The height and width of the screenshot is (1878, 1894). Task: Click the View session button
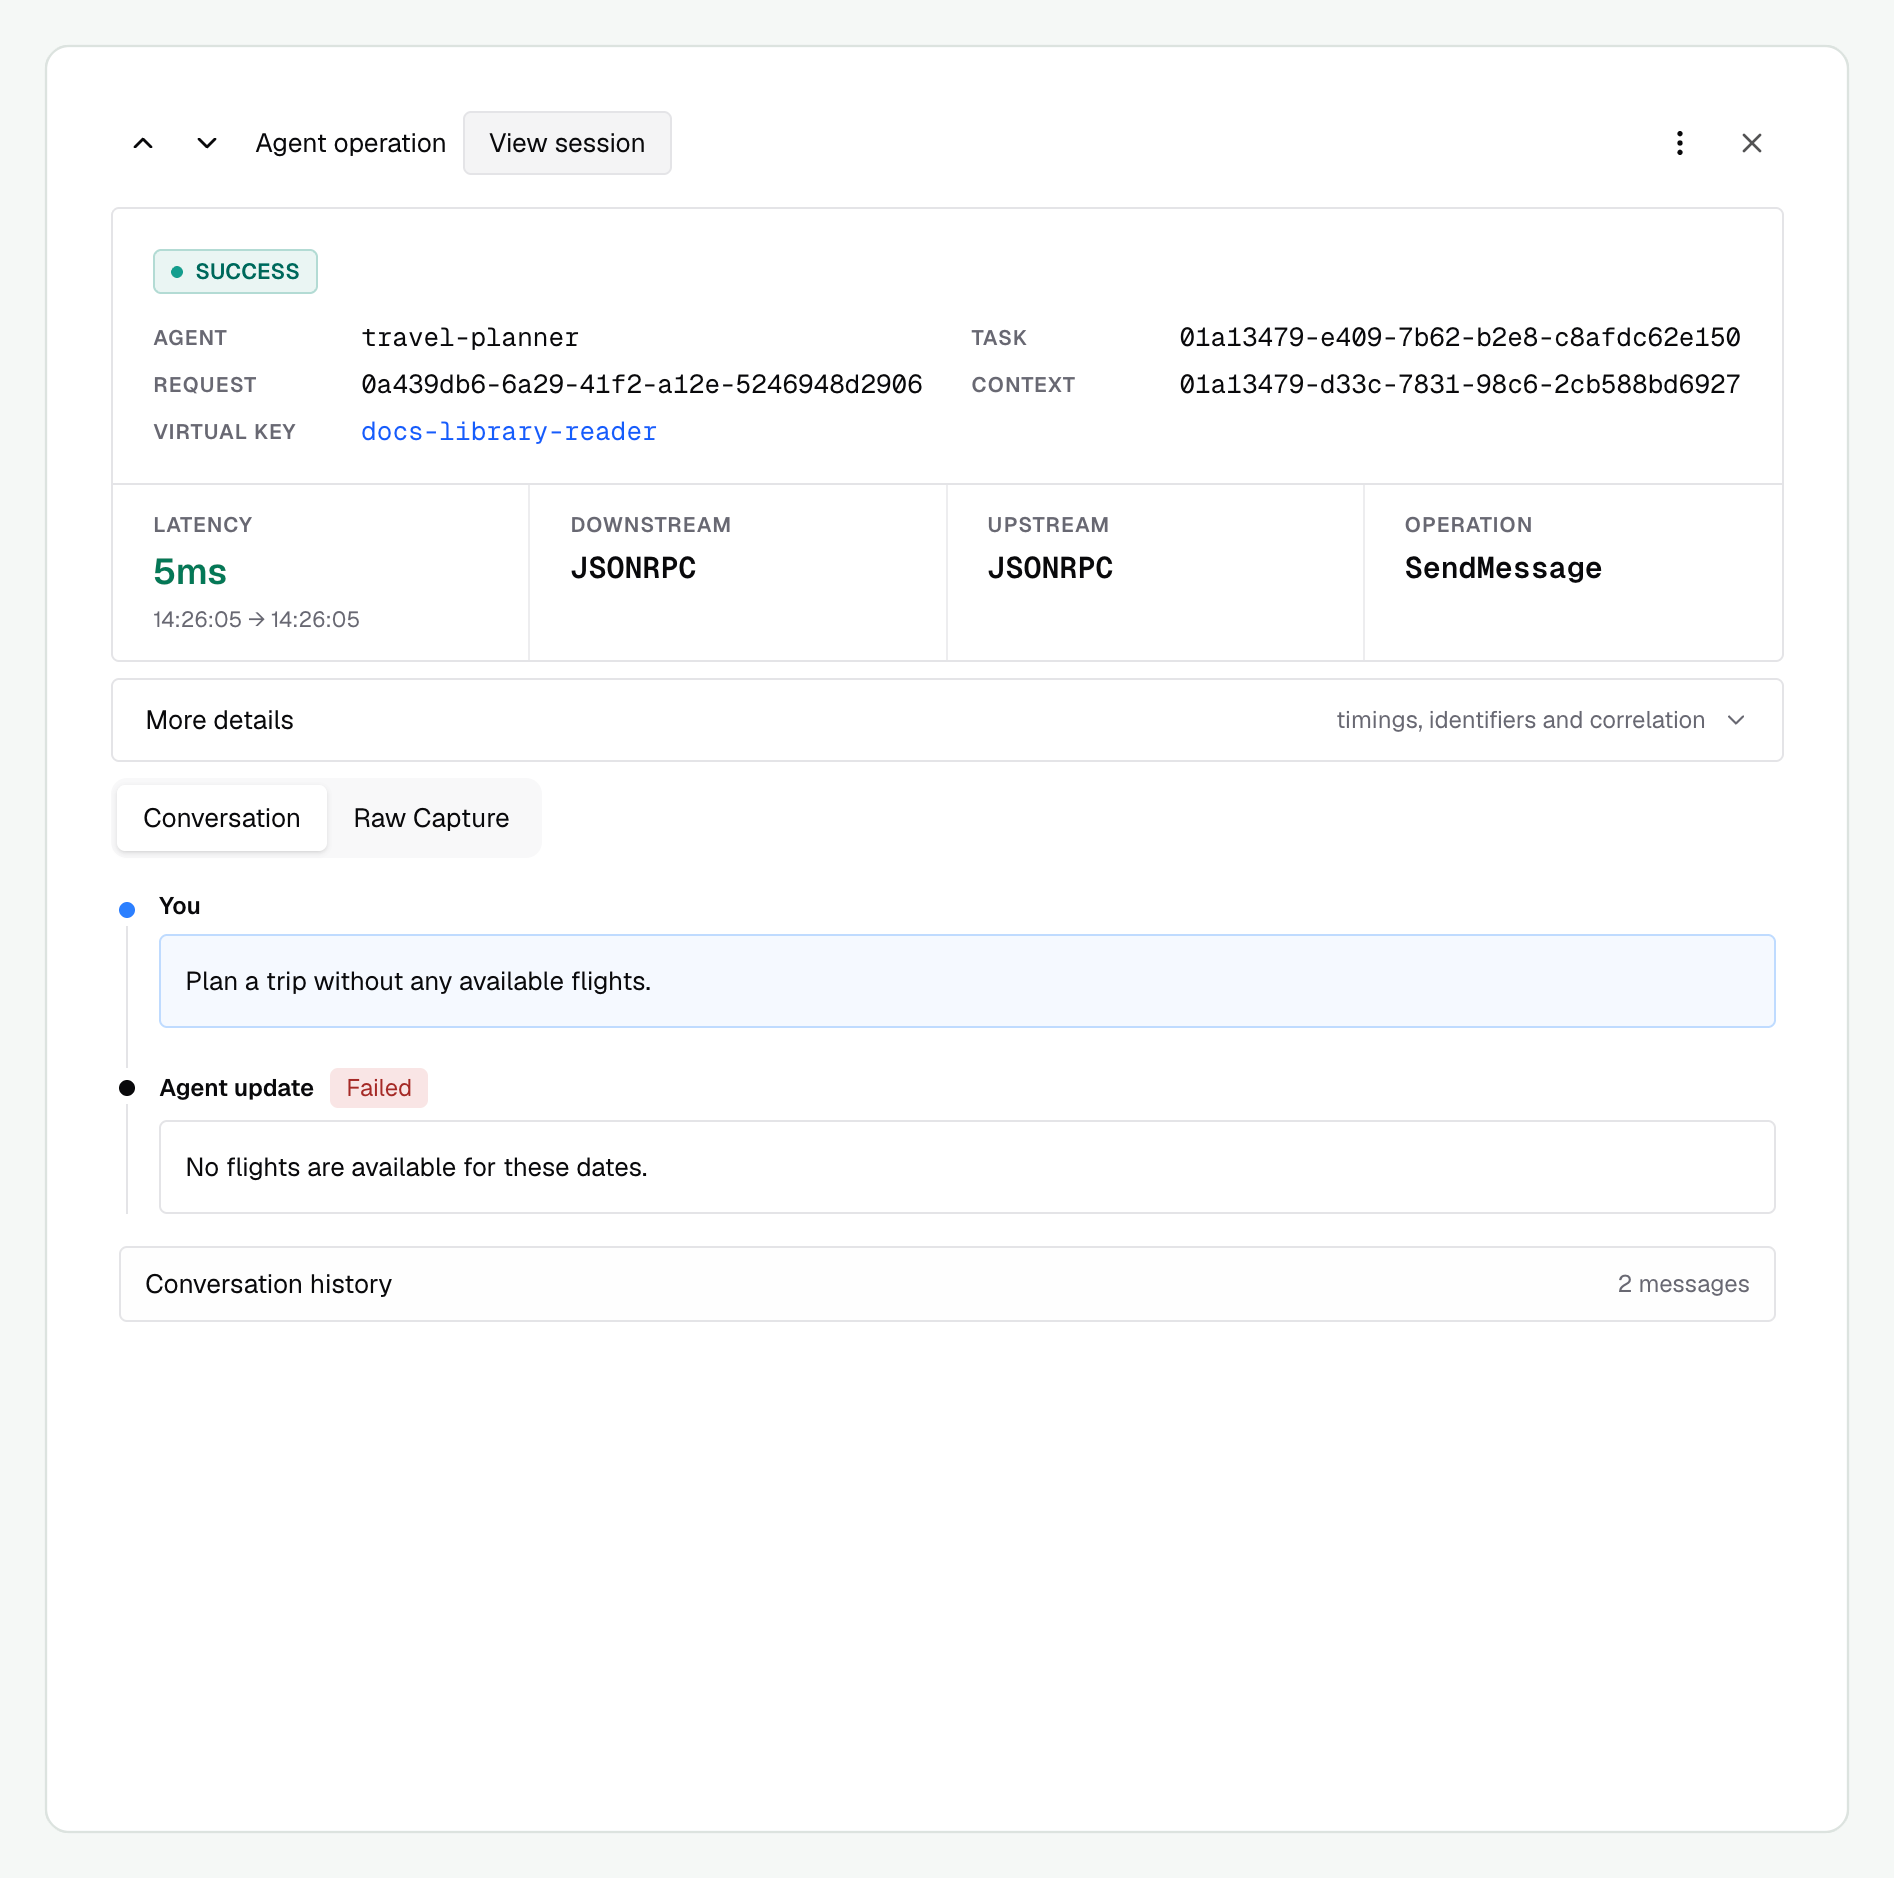567,143
